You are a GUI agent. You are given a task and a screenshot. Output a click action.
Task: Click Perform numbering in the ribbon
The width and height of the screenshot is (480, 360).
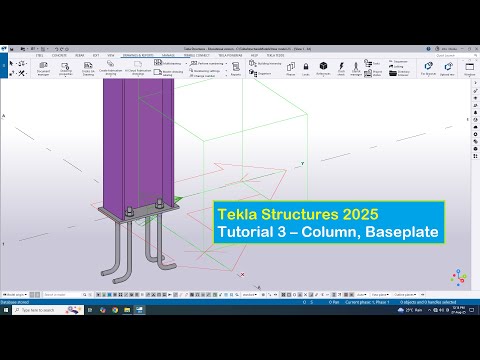click(208, 63)
